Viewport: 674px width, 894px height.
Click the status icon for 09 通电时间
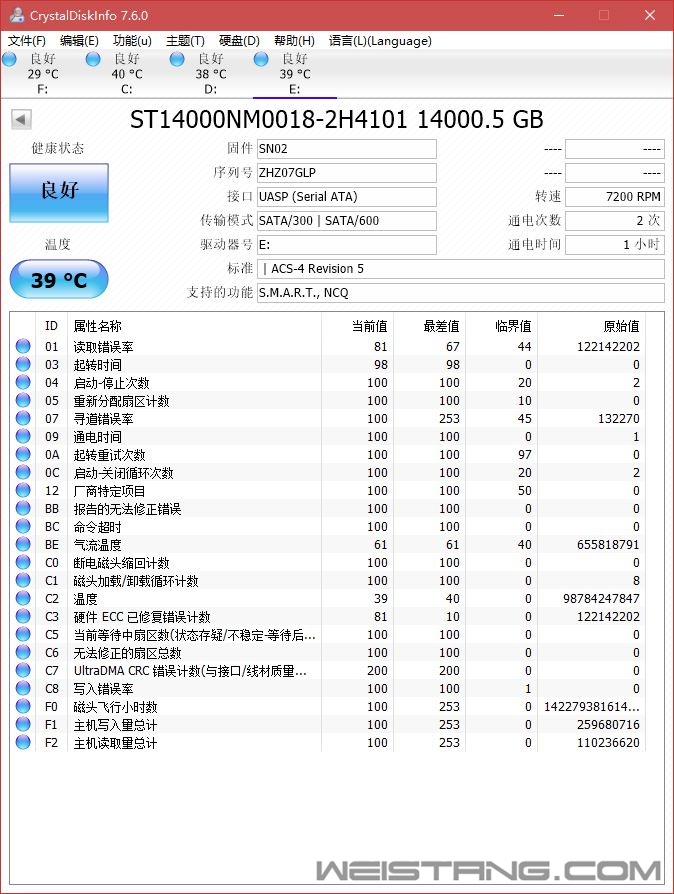click(x=23, y=436)
